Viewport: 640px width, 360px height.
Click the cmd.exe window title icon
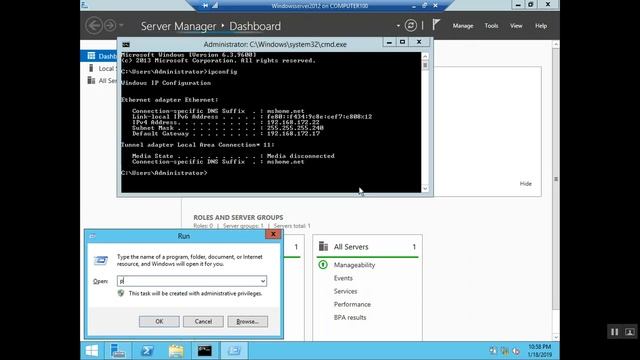(126, 44)
